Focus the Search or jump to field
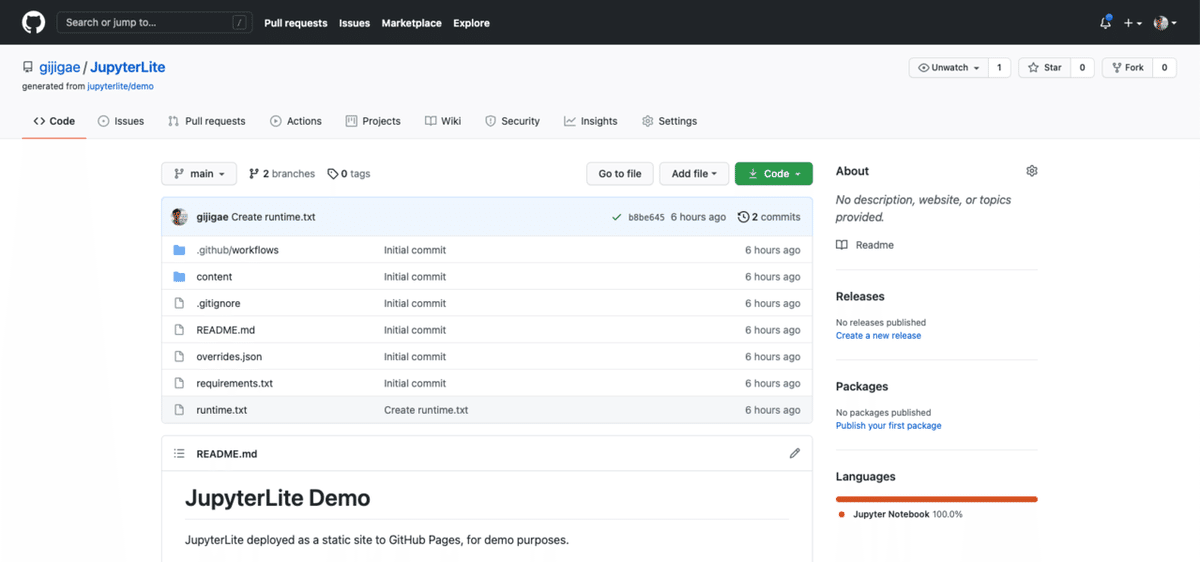 pos(150,22)
